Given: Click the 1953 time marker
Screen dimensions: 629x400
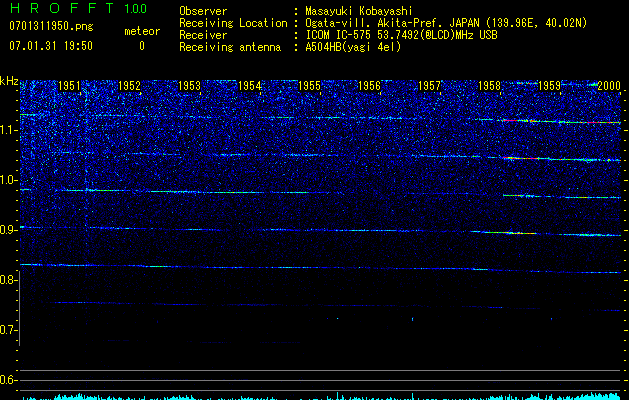Looking at the screenshot, I should [189, 86].
